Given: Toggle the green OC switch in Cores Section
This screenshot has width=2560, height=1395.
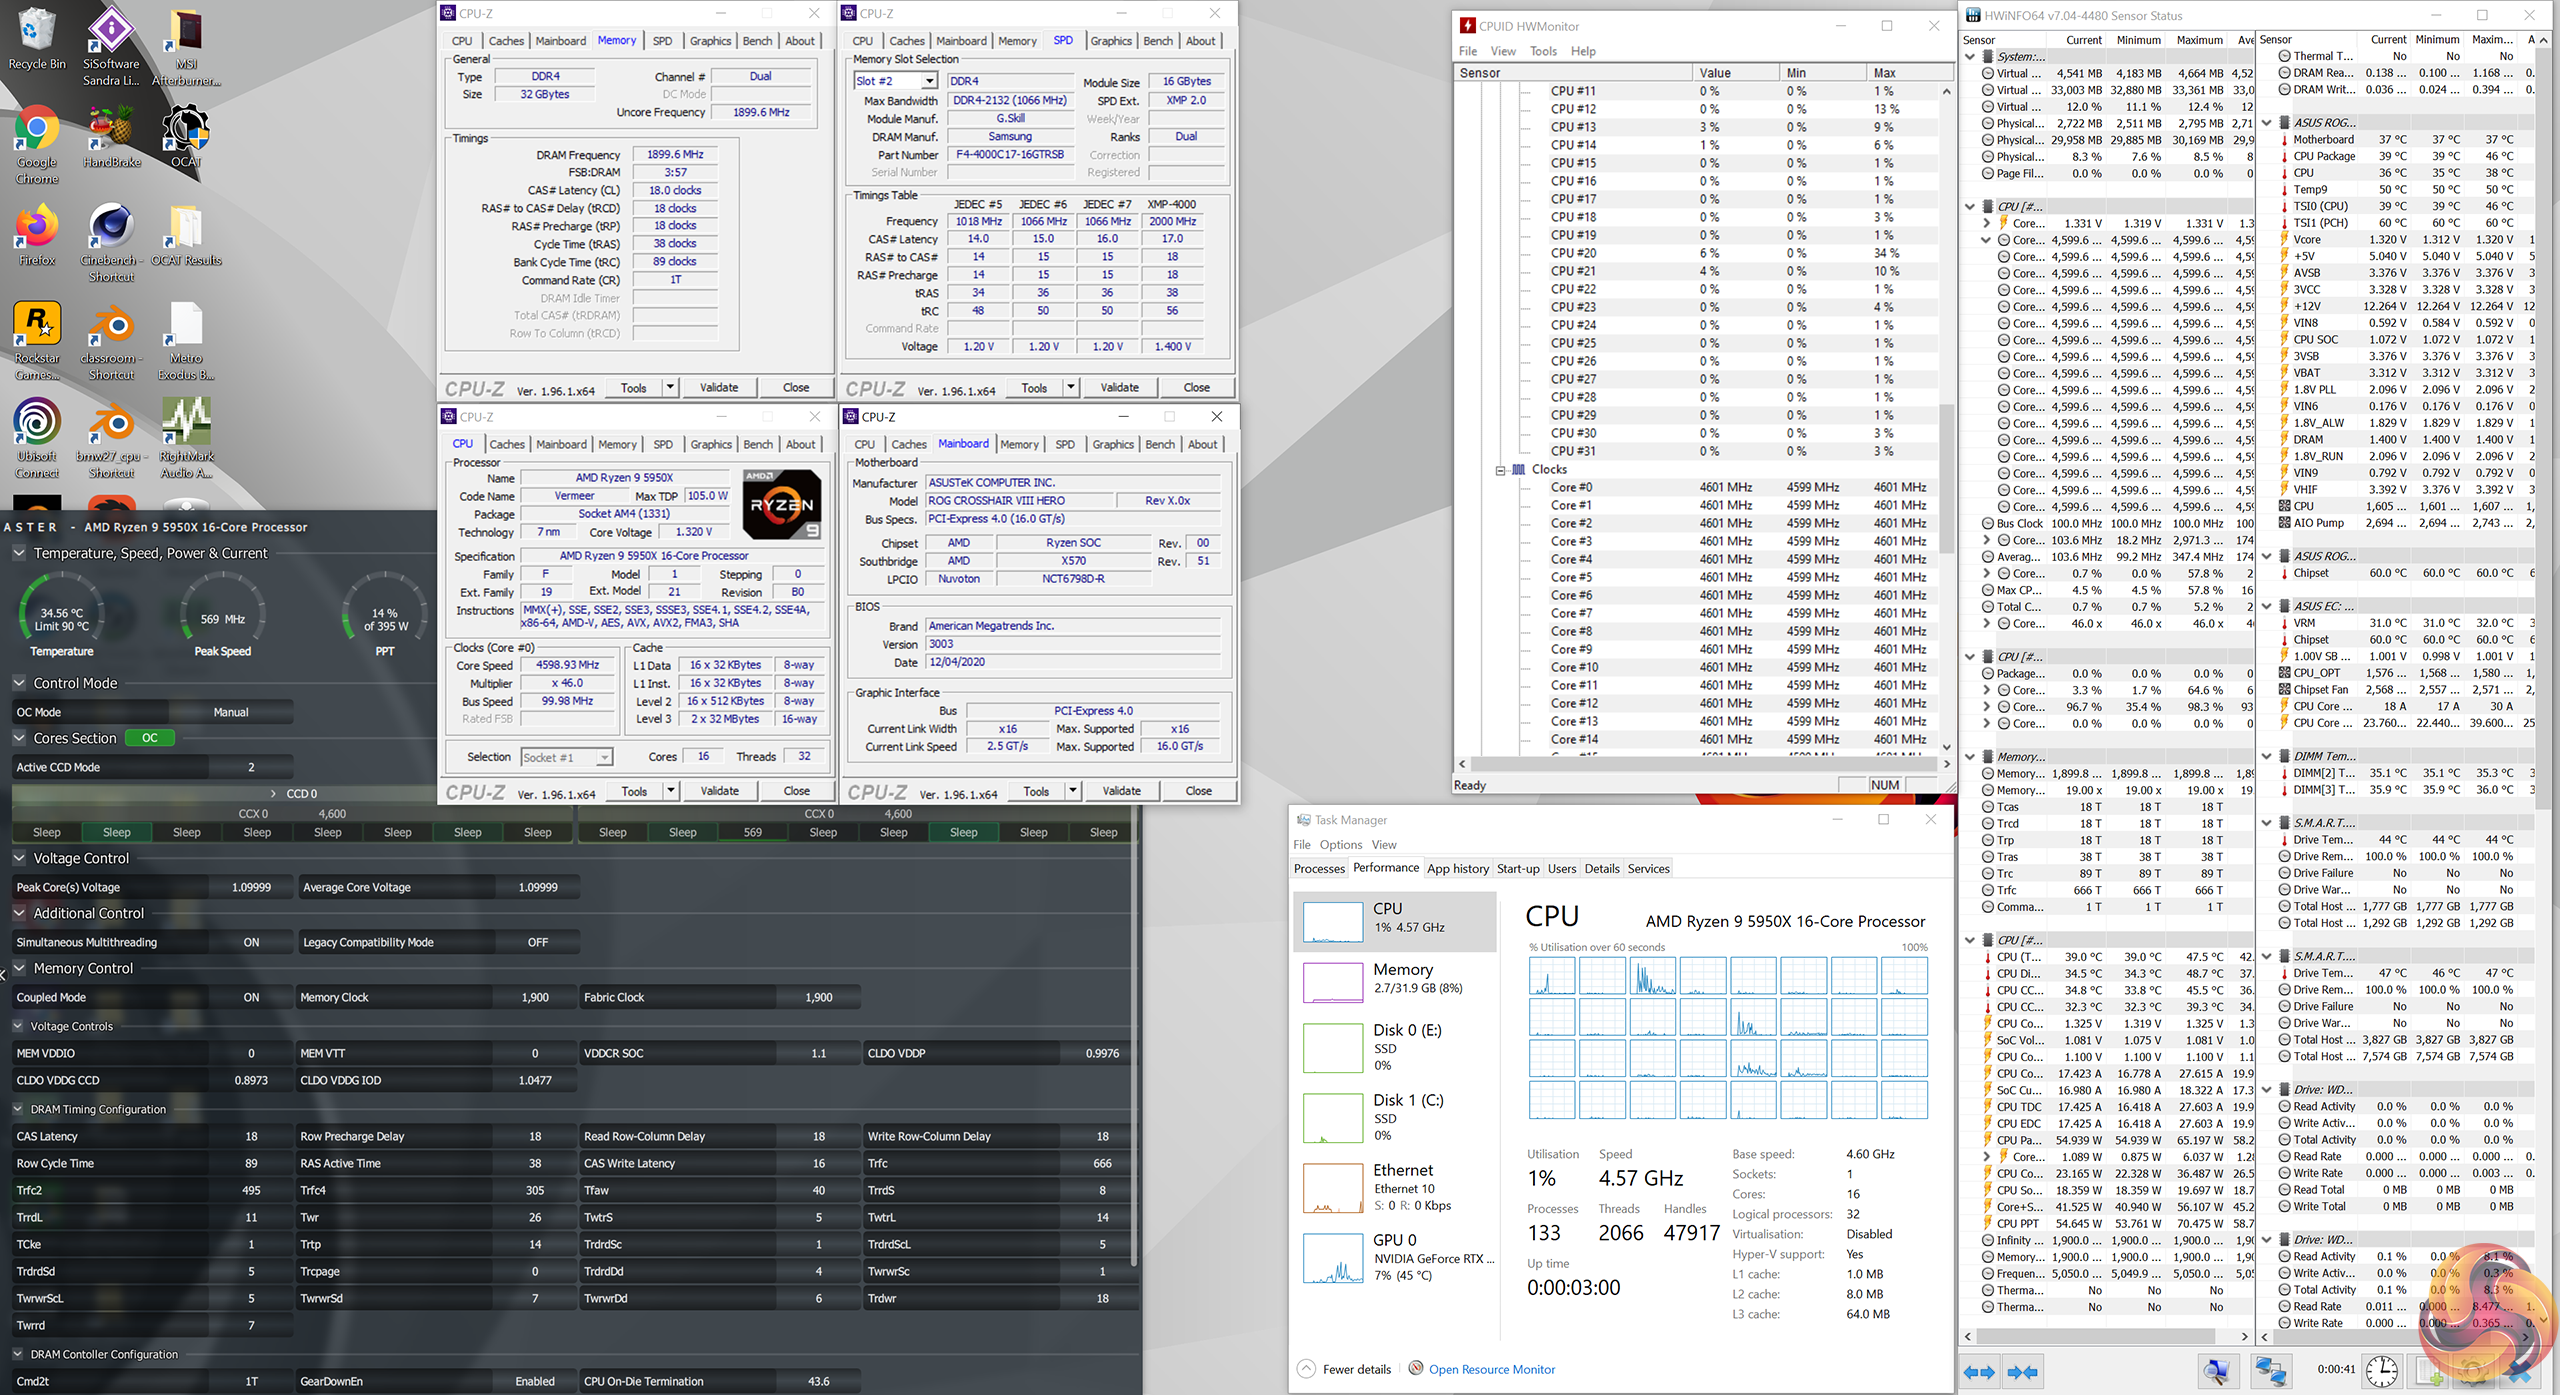Looking at the screenshot, I should pos(150,738).
